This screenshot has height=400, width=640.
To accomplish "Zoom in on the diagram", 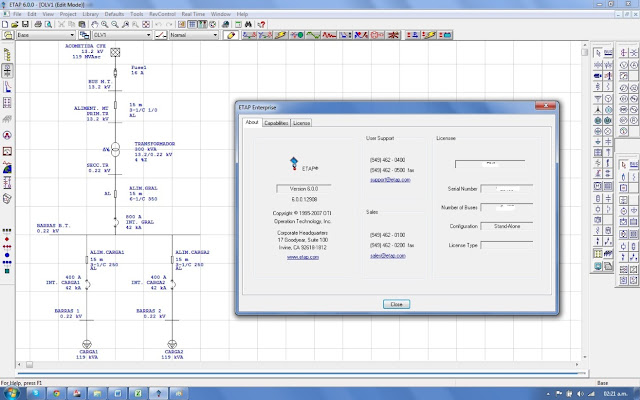I will click(x=105, y=24).
